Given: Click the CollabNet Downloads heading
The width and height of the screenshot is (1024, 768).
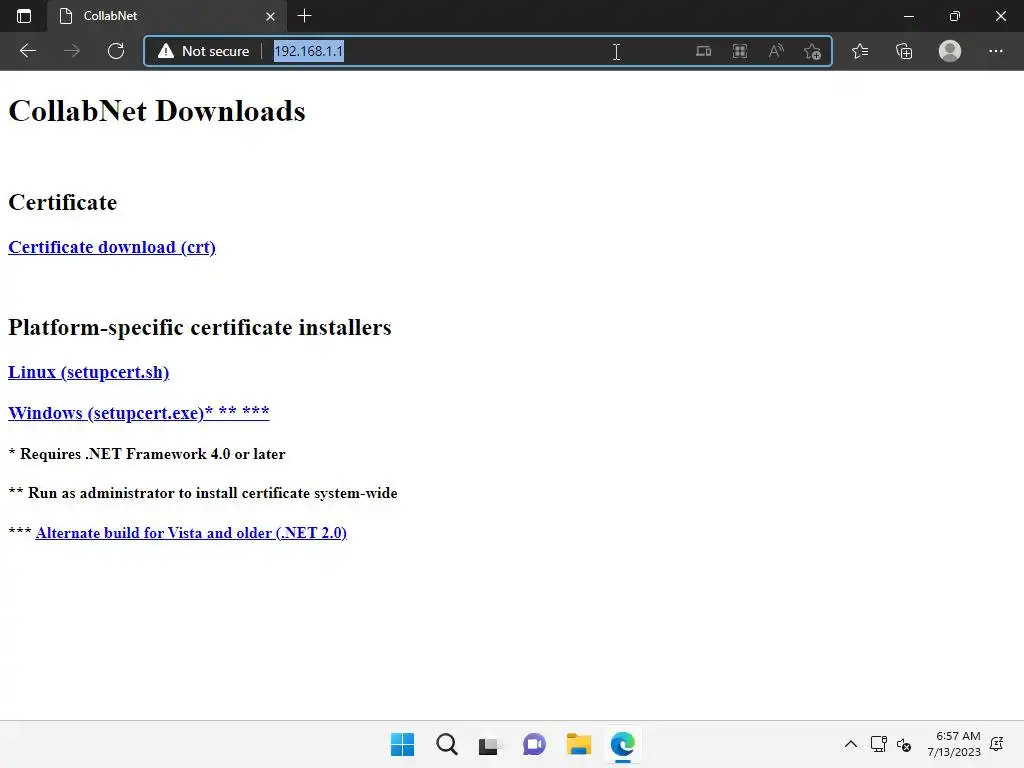Looking at the screenshot, I should [x=157, y=111].
